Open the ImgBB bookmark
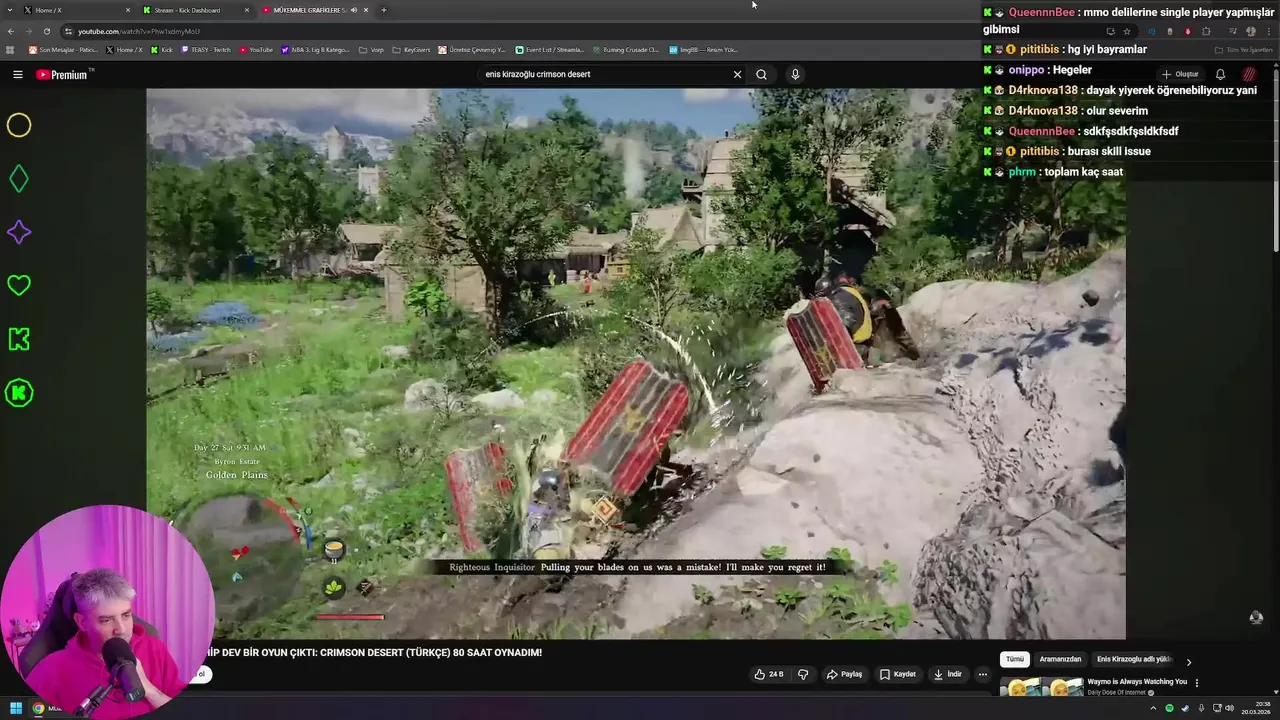This screenshot has width=1280, height=720. click(704, 49)
